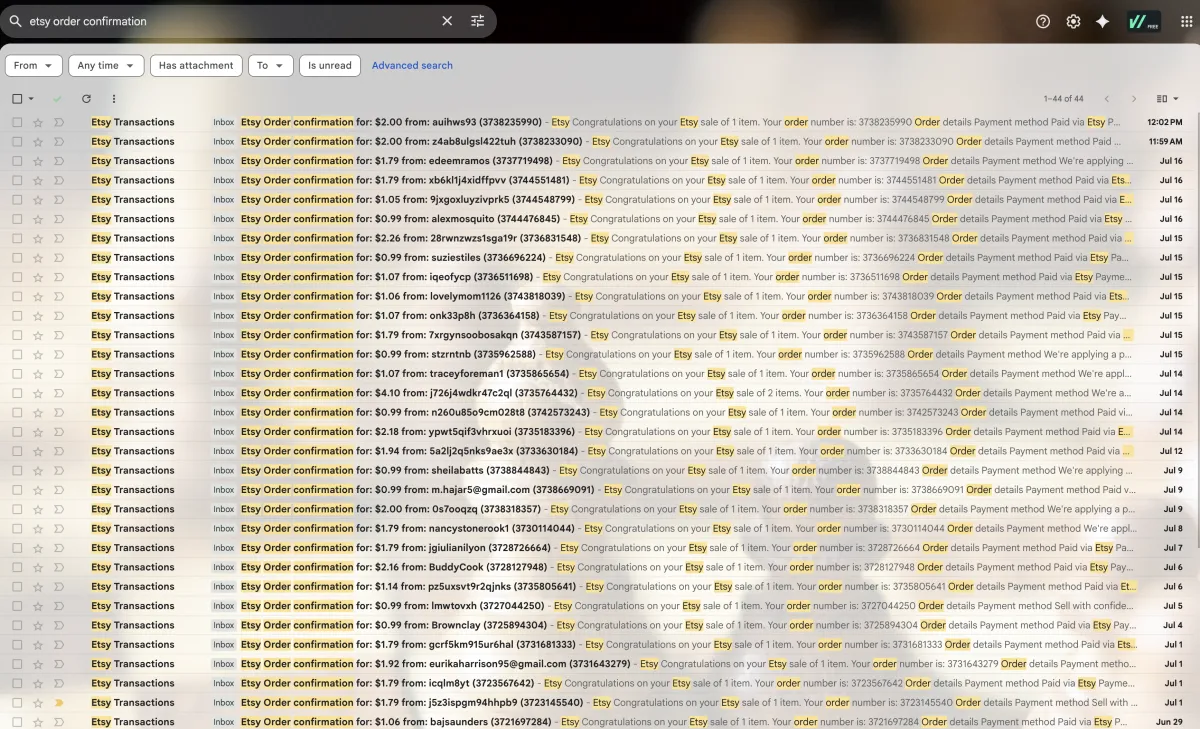Check the box for the iqeofycp order
Screen dimensions: 1200x729
[17, 277]
